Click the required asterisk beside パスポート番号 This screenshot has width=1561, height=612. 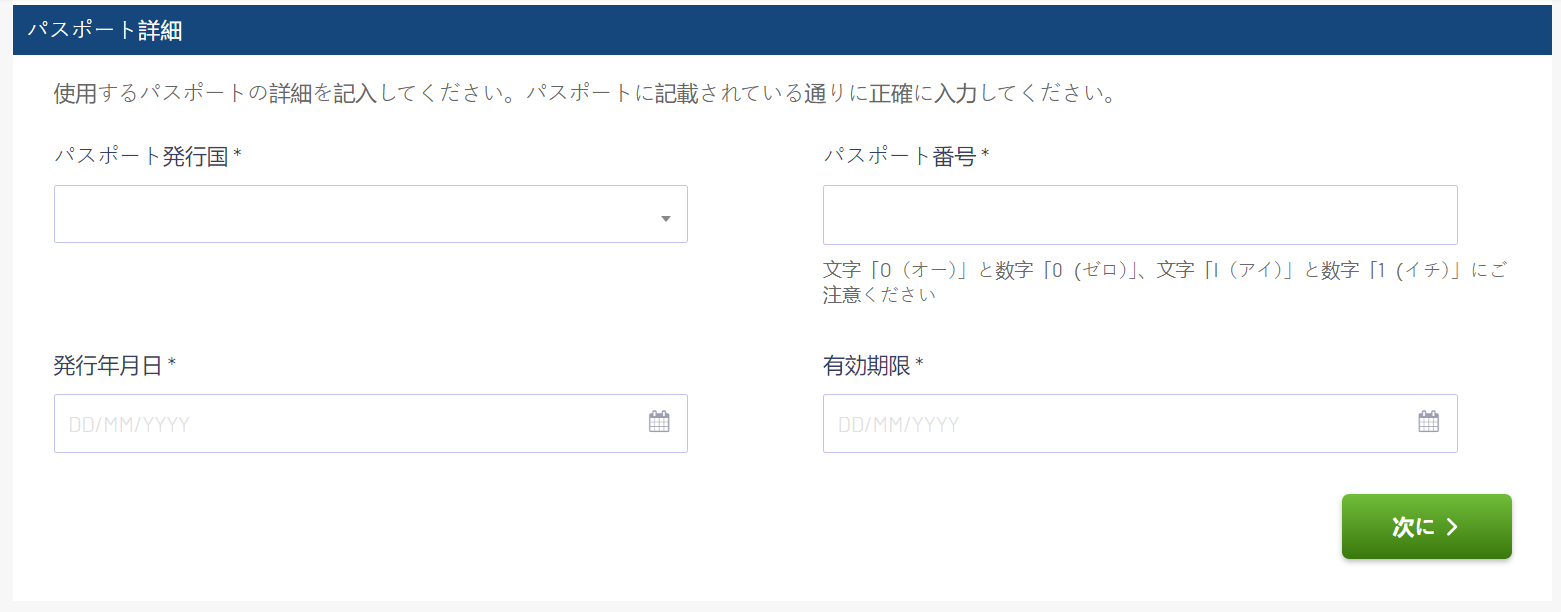(985, 154)
